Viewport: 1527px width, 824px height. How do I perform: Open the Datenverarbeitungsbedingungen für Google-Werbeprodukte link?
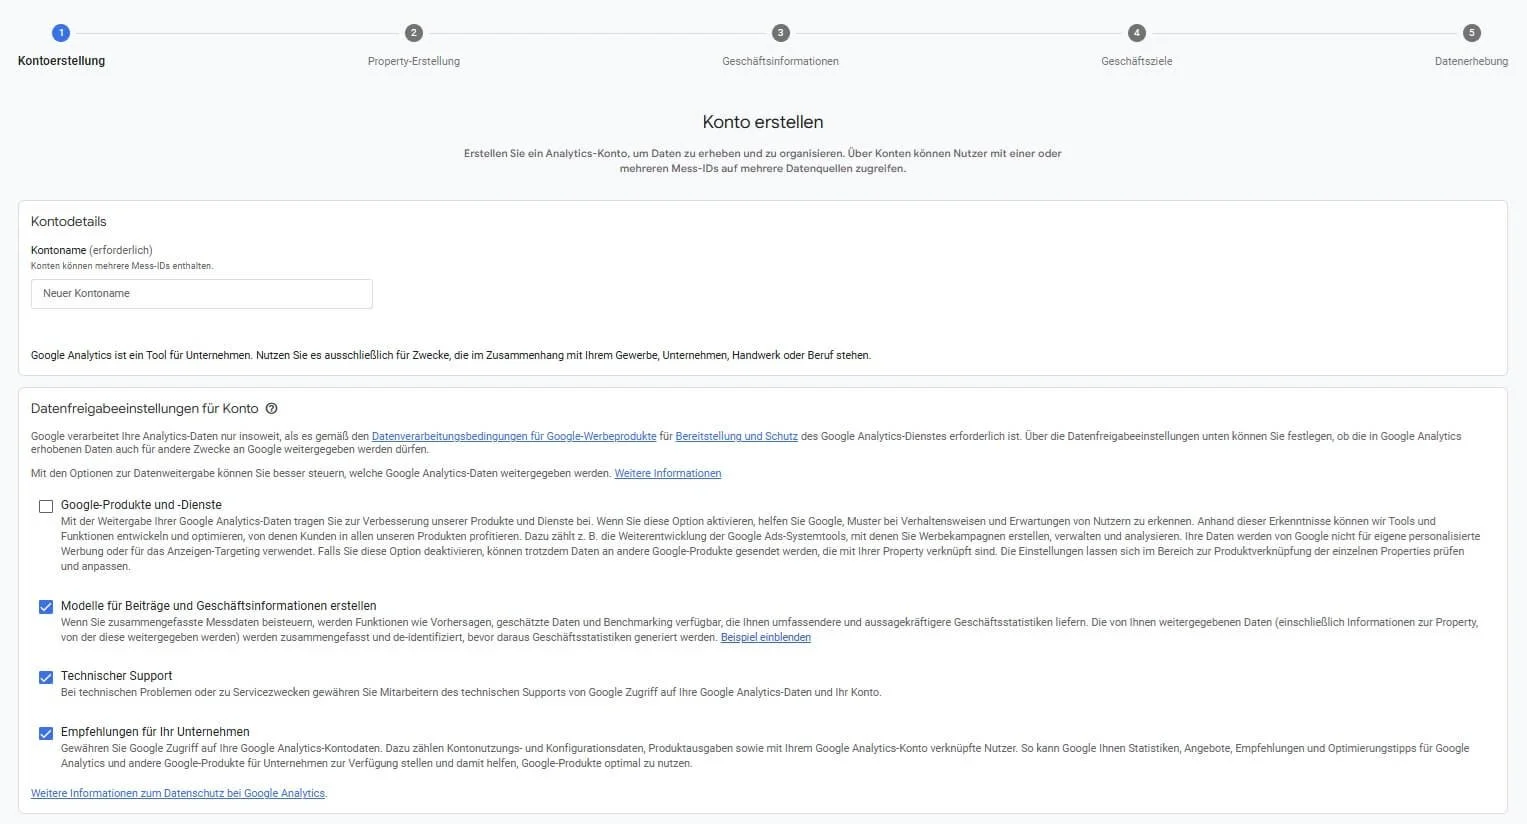[513, 436]
